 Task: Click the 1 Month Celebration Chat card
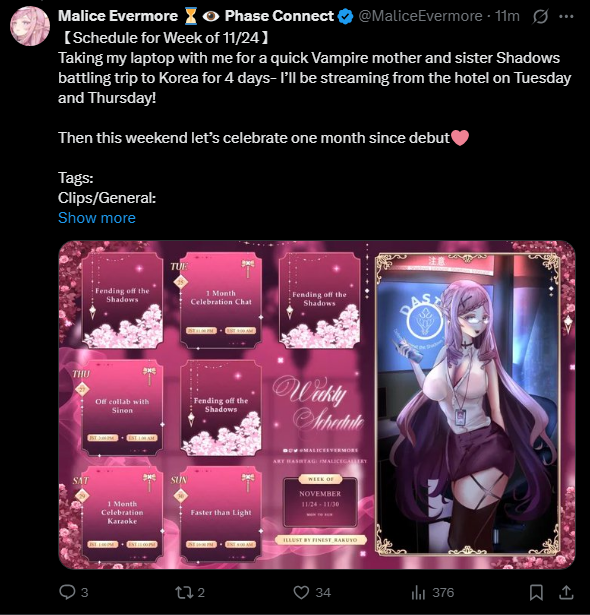[x=221, y=300]
